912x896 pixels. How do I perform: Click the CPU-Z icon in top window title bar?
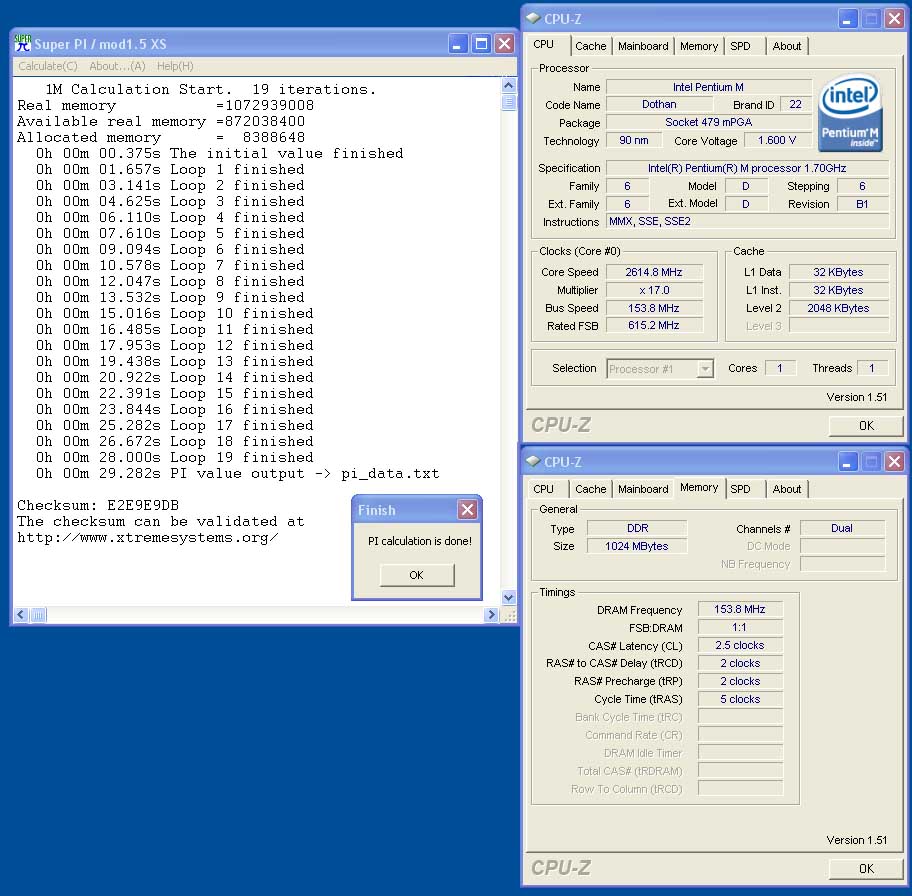(x=533, y=19)
